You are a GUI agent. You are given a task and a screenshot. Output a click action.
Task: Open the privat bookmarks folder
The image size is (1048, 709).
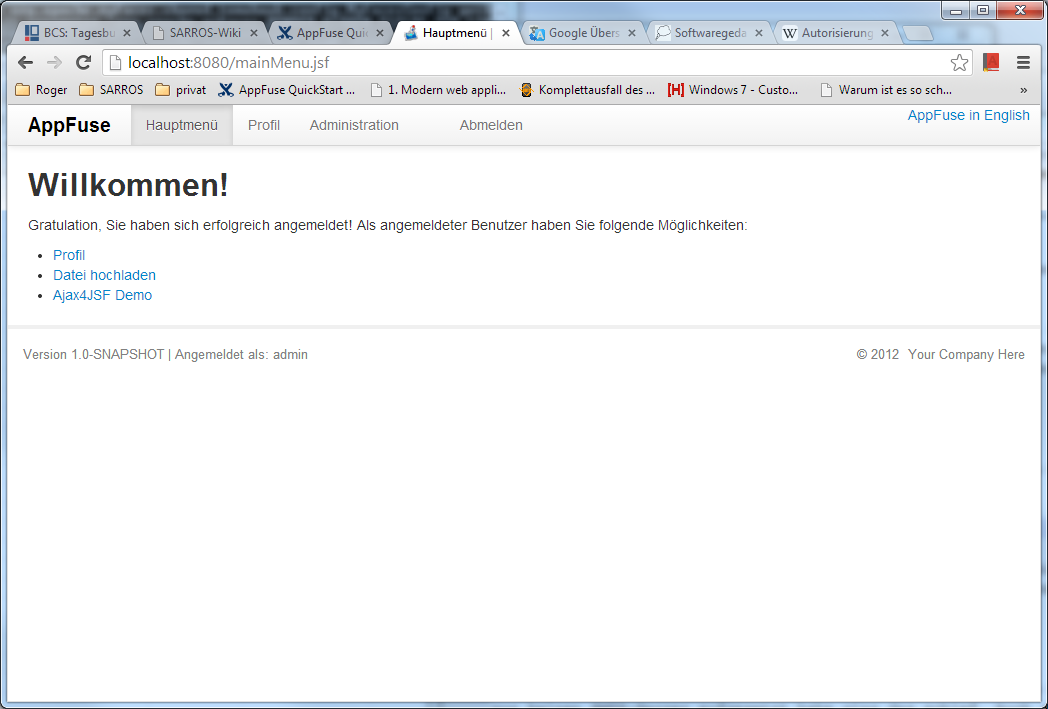175,89
